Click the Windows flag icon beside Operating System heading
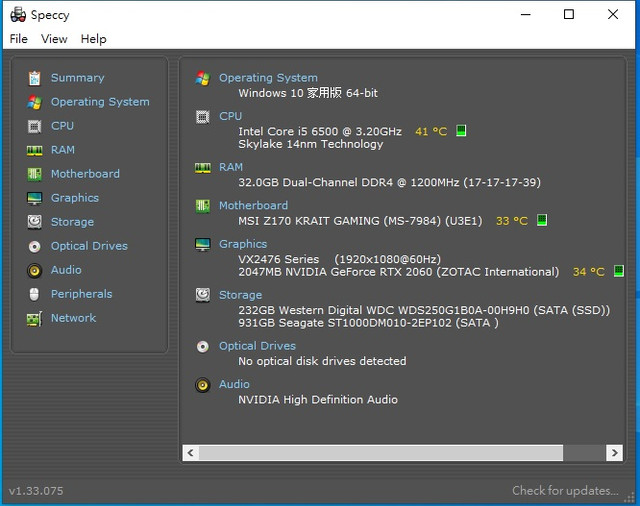 pyautogui.click(x=202, y=78)
